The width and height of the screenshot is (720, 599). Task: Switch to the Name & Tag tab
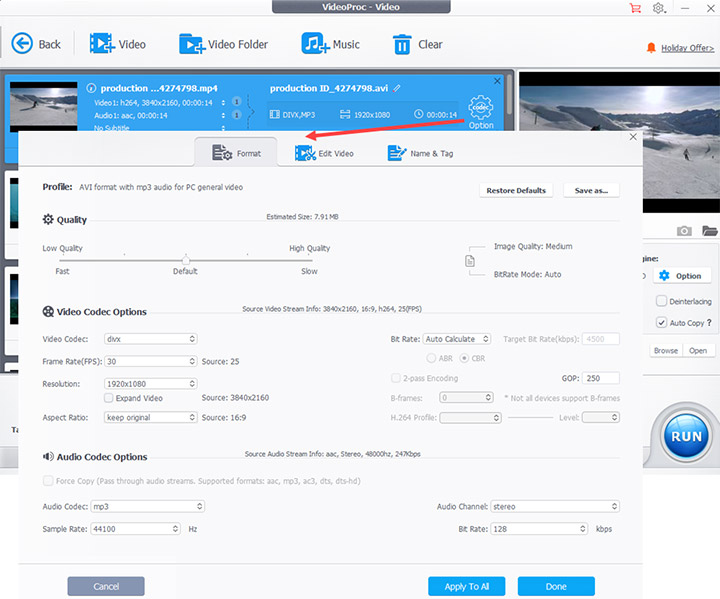coord(421,153)
